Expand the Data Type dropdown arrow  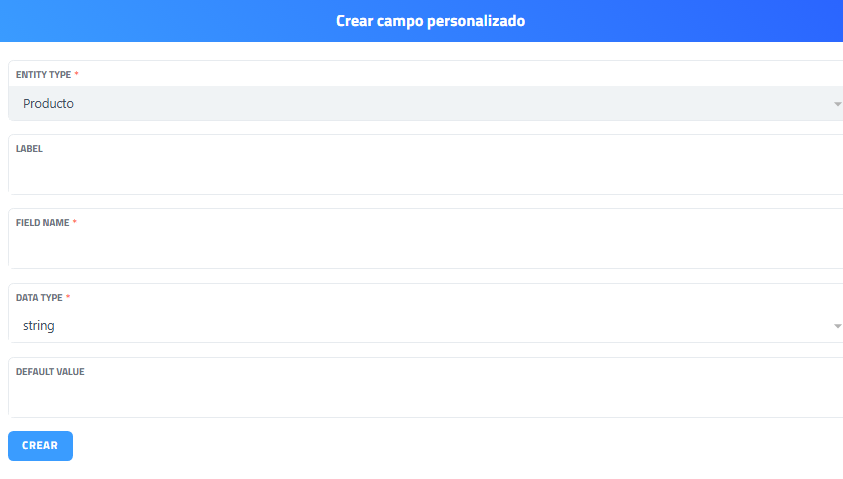pos(837,326)
